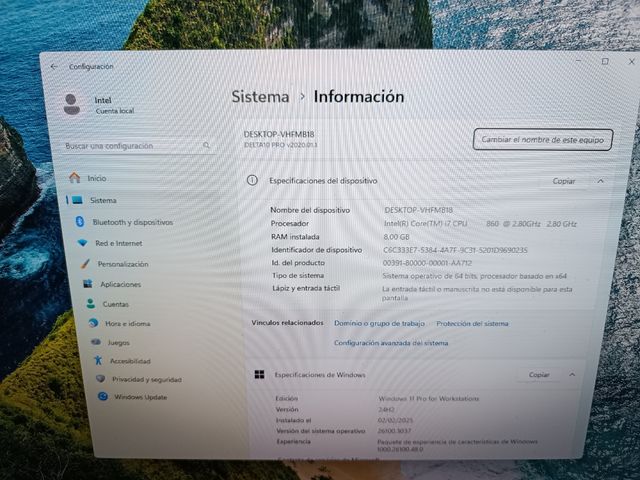Click the back arrow in Configuración
The height and width of the screenshot is (480, 640).
point(54,67)
